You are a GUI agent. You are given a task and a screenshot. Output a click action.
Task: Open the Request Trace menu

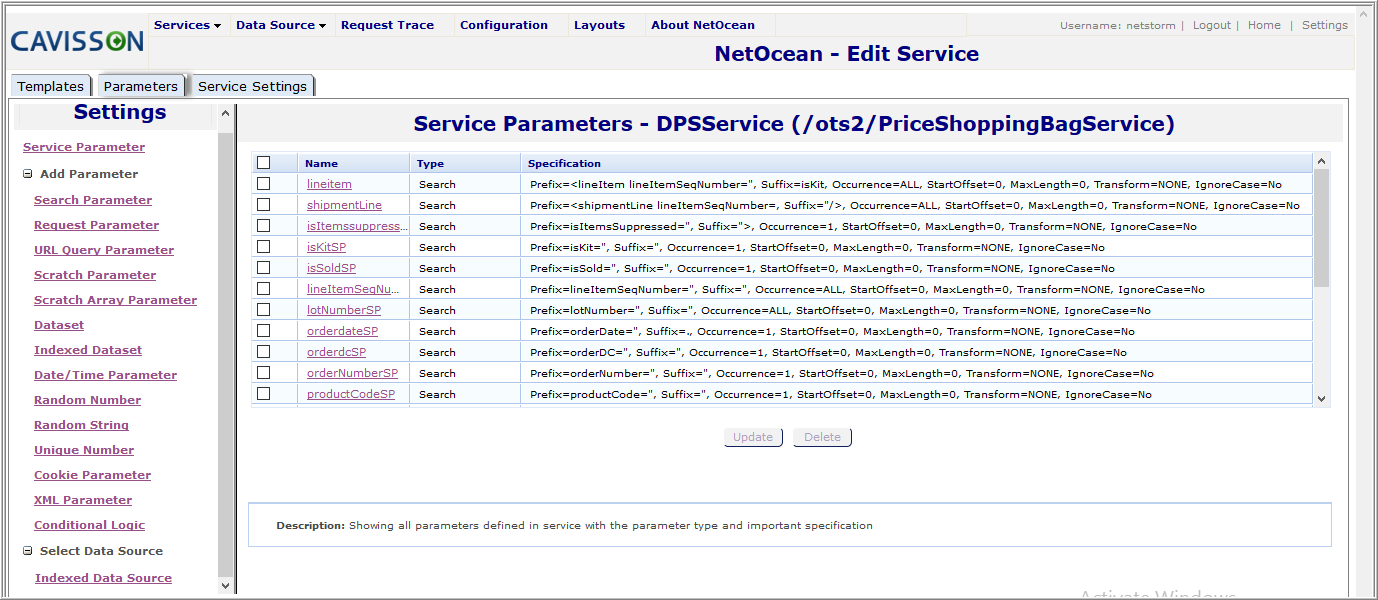[x=387, y=25]
